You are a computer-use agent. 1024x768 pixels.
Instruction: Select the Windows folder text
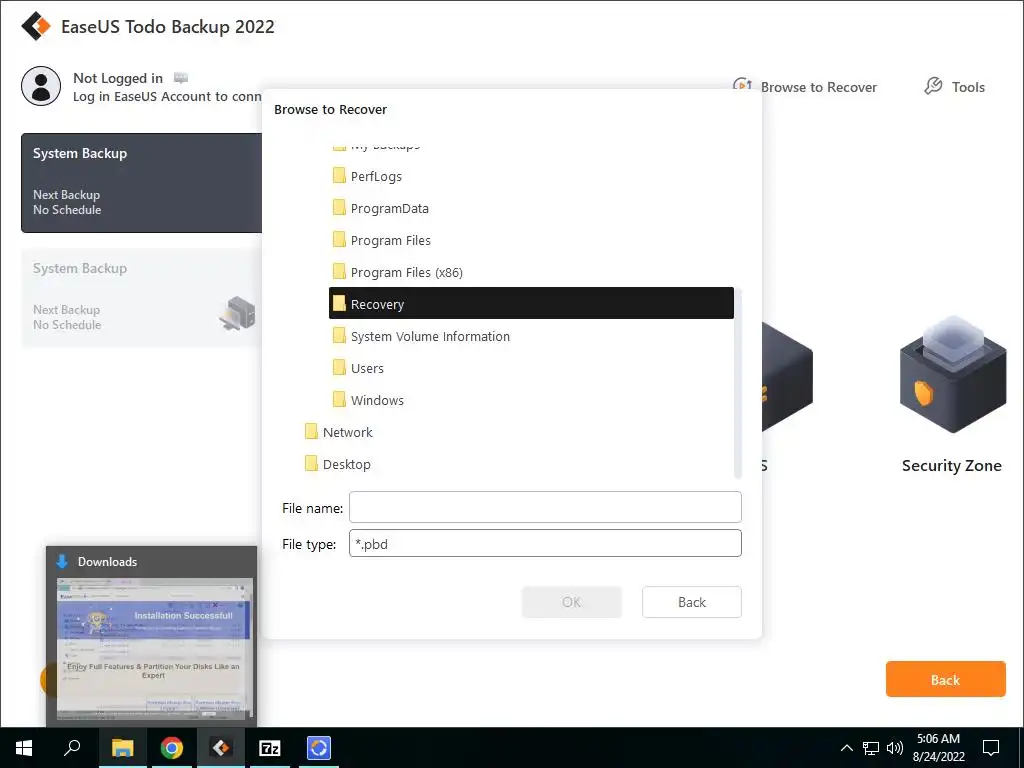click(x=377, y=400)
